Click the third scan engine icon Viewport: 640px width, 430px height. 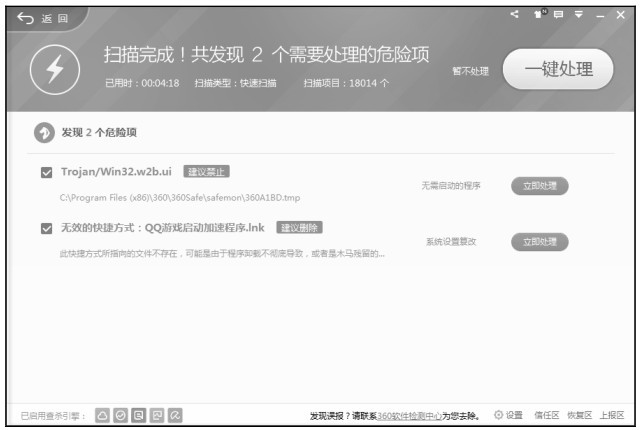139,416
